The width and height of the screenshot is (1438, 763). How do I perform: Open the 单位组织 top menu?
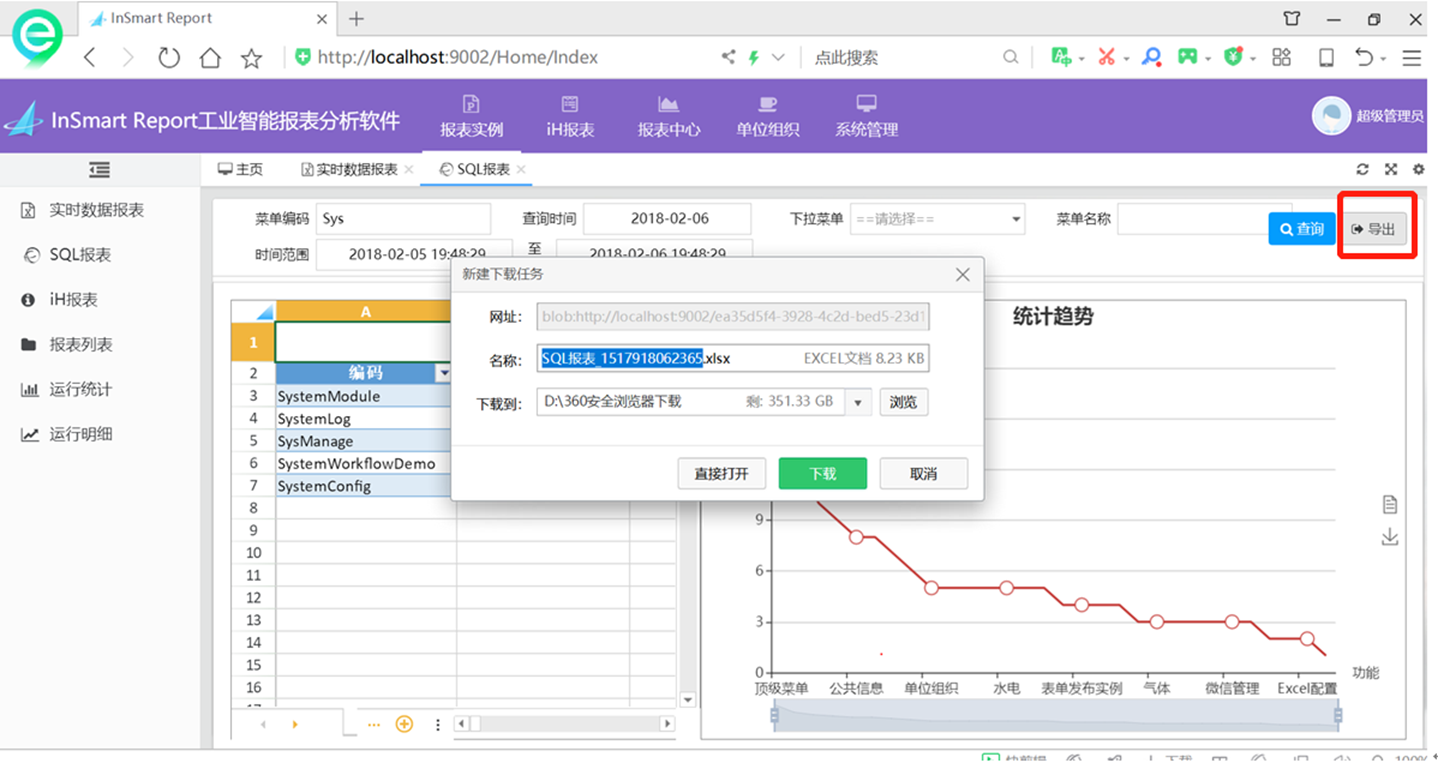768,117
